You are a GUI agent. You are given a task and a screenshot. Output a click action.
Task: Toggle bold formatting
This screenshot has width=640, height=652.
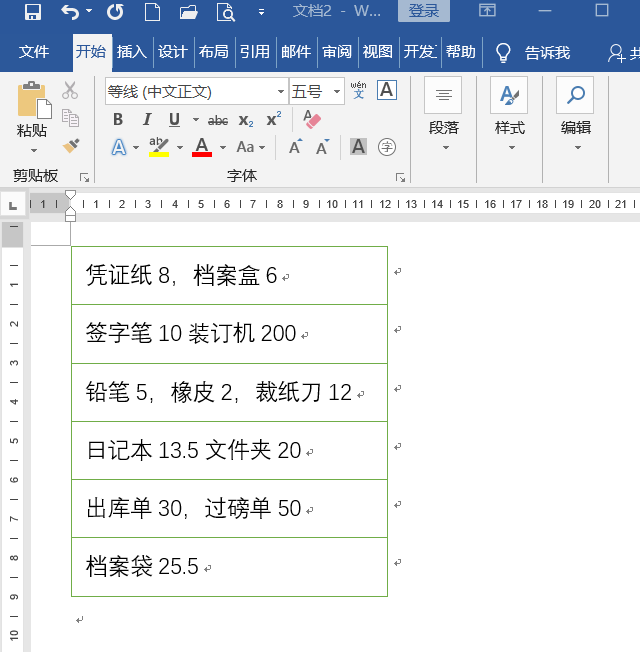(118, 120)
